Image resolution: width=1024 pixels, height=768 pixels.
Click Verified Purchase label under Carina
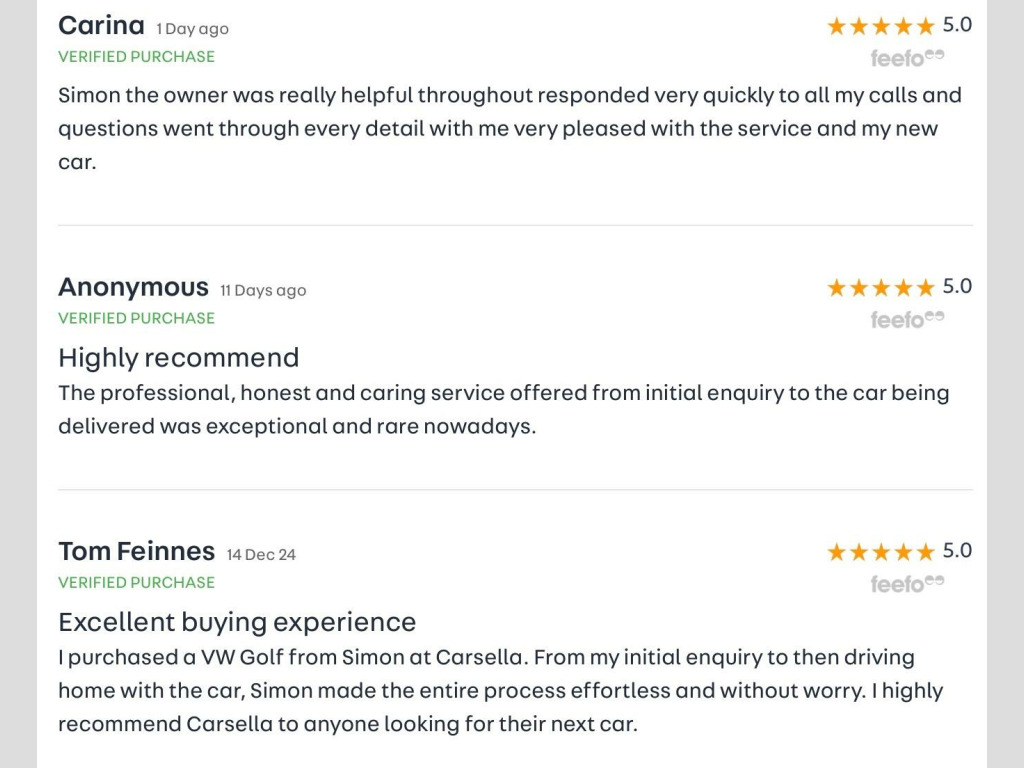coord(136,57)
